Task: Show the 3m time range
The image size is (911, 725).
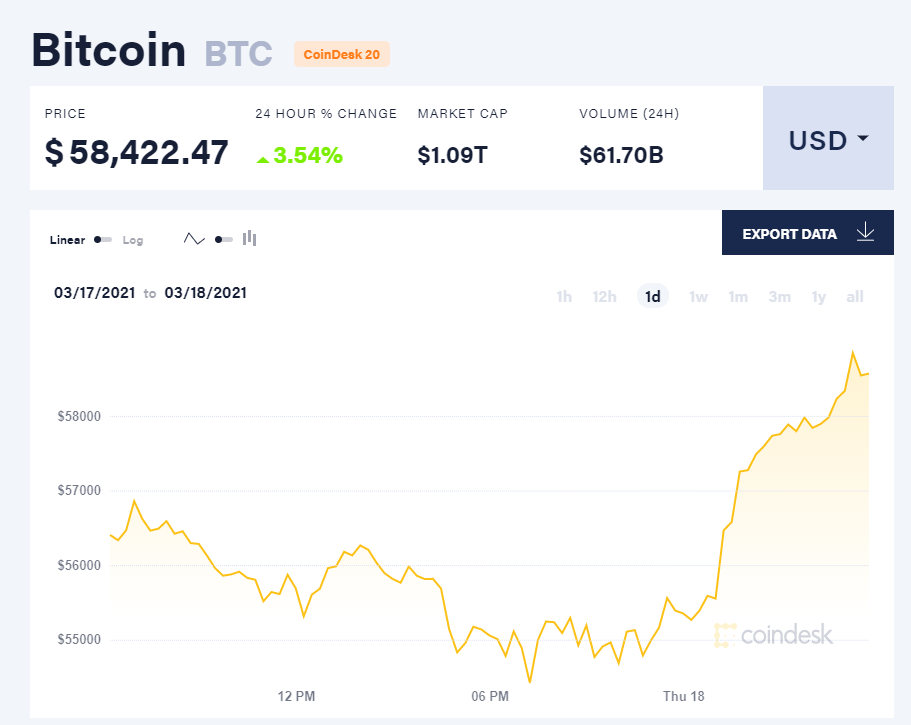Action: pyautogui.click(x=780, y=296)
